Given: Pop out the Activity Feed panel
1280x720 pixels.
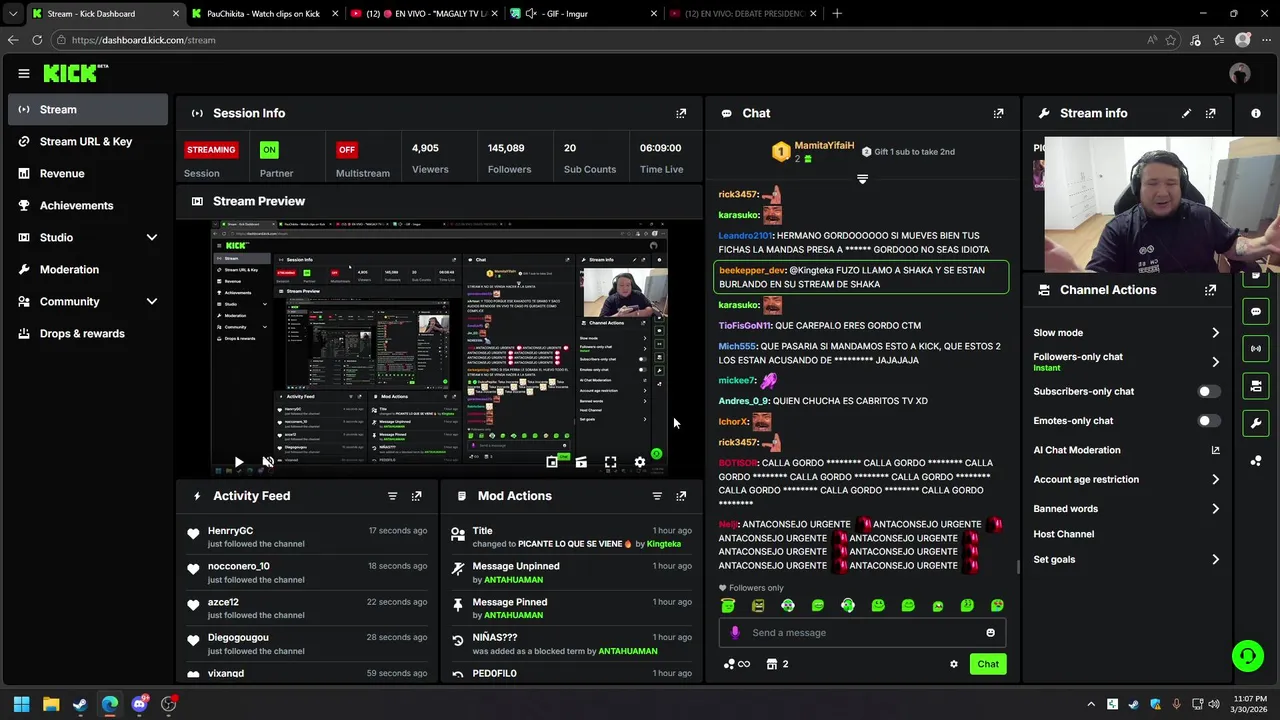Looking at the screenshot, I should pos(417,496).
